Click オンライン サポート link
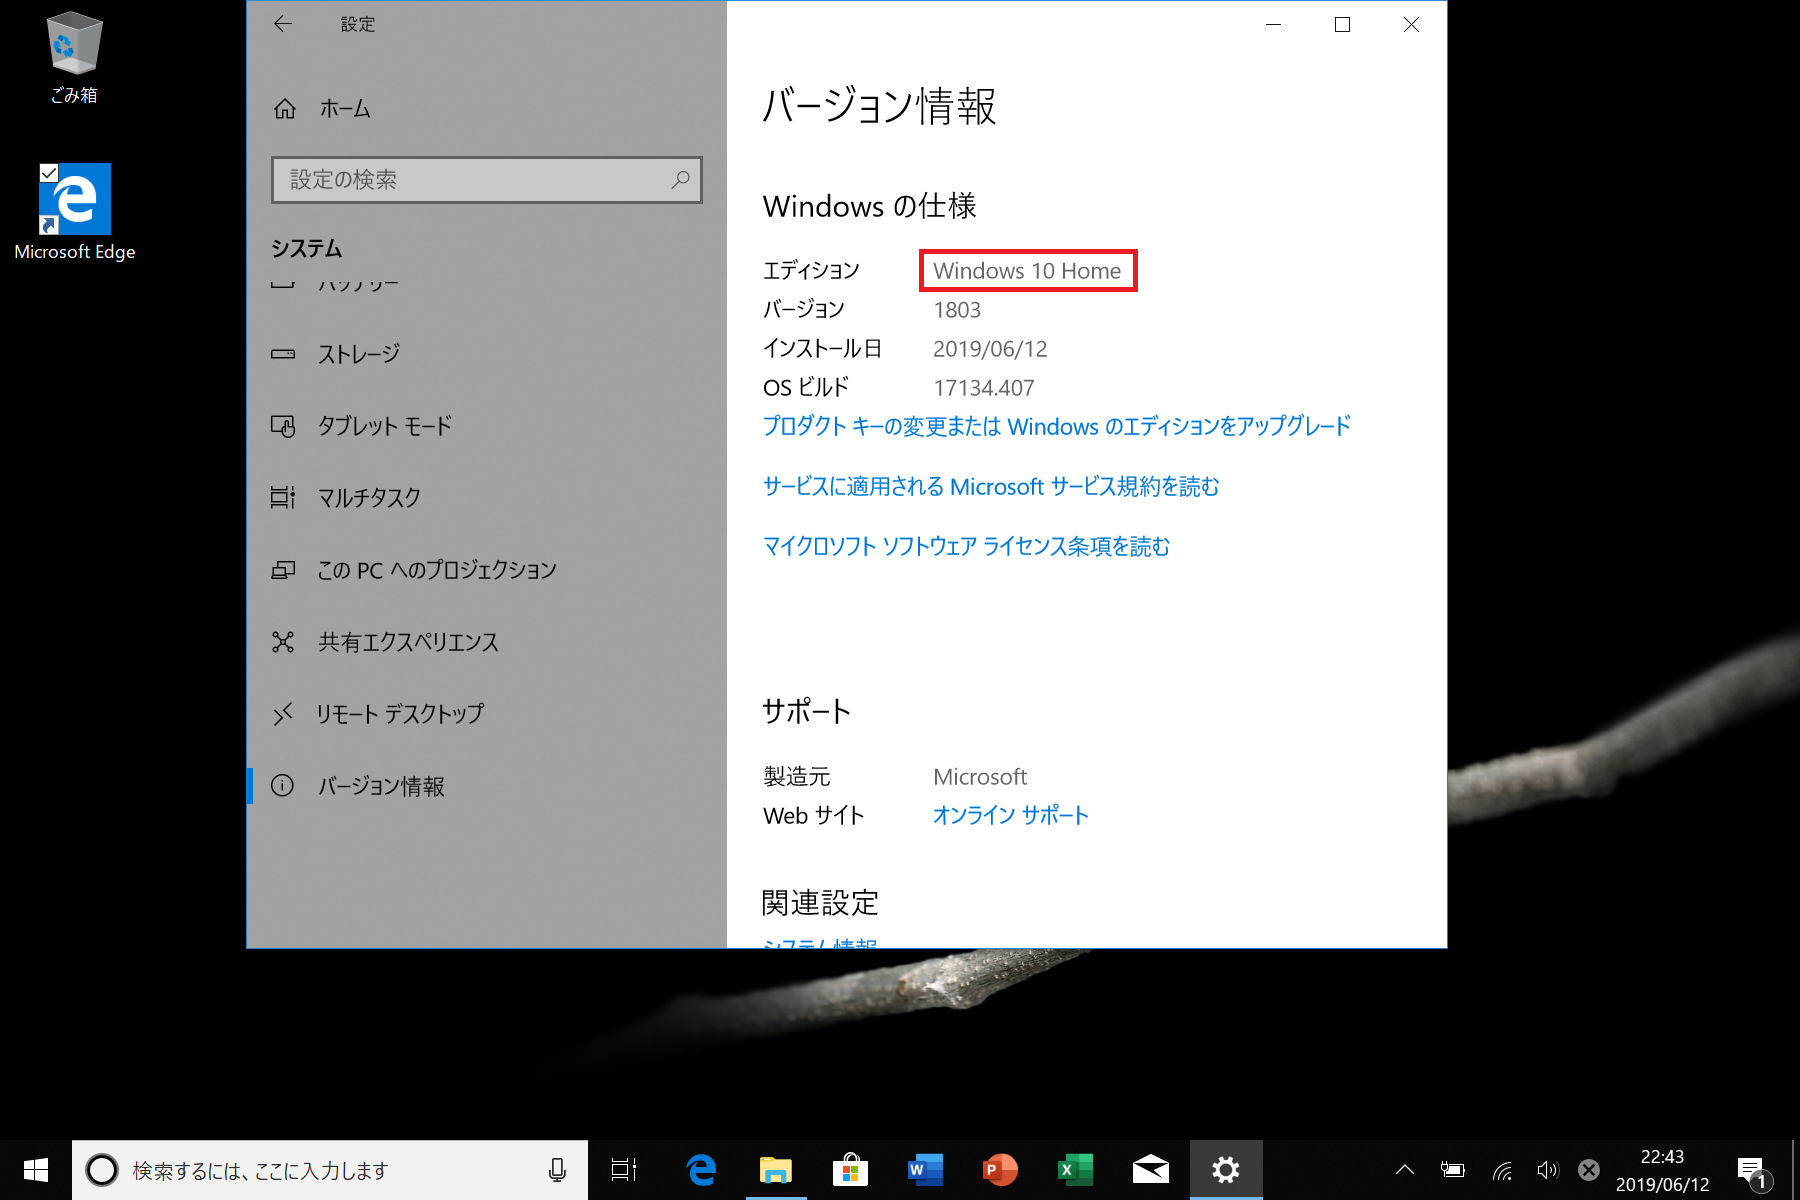The height and width of the screenshot is (1200, 1800). click(1010, 816)
